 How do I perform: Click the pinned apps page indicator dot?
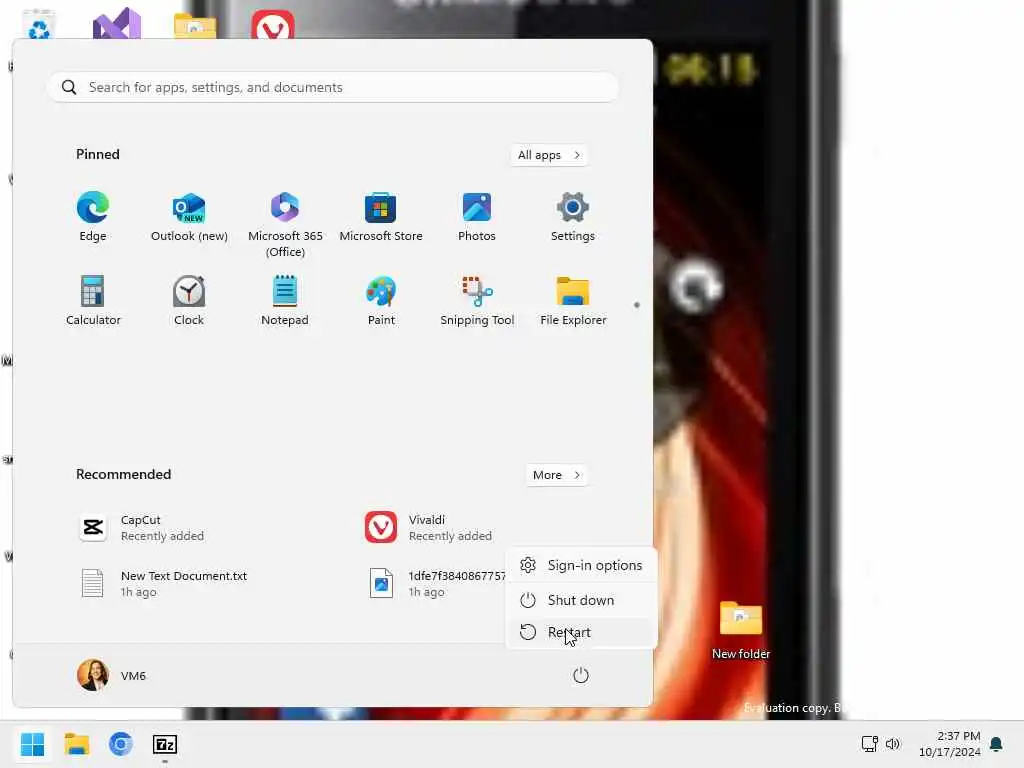pyautogui.click(x=637, y=304)
